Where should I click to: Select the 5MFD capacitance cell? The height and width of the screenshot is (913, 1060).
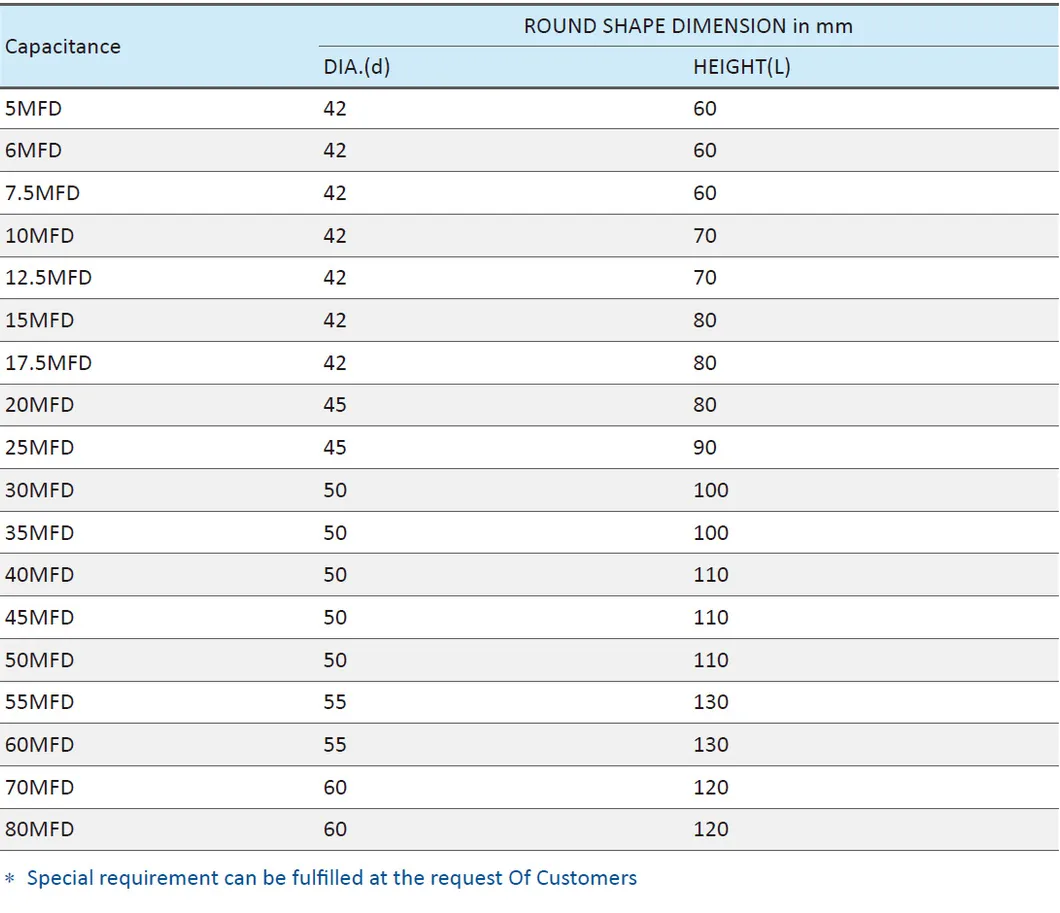pyautogui.click(x=33, y=108)
